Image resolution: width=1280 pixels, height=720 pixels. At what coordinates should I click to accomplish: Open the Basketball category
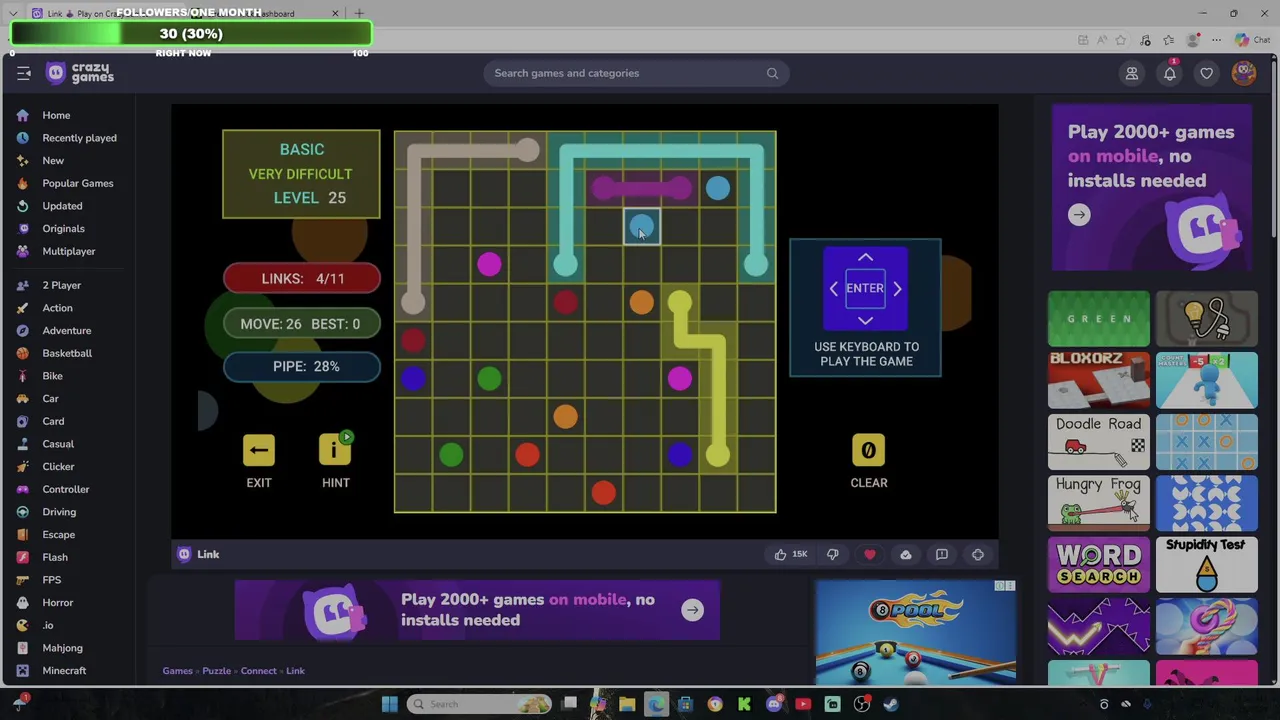(67, 353)
